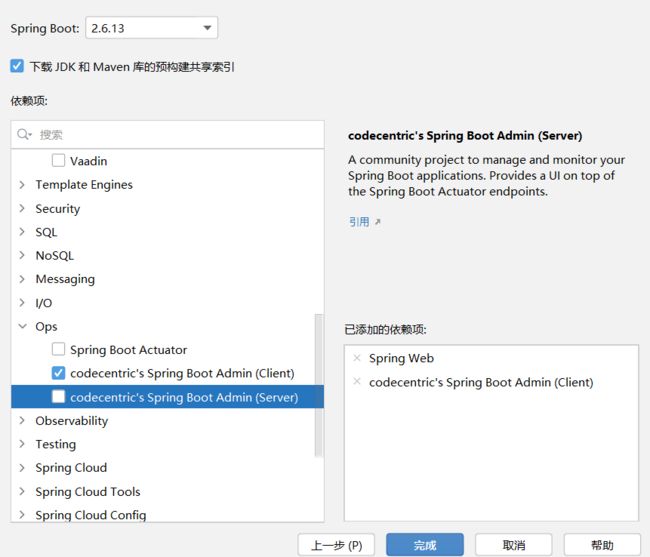
Task: Expand the NoSQL category
Action: tap(22, 255)
